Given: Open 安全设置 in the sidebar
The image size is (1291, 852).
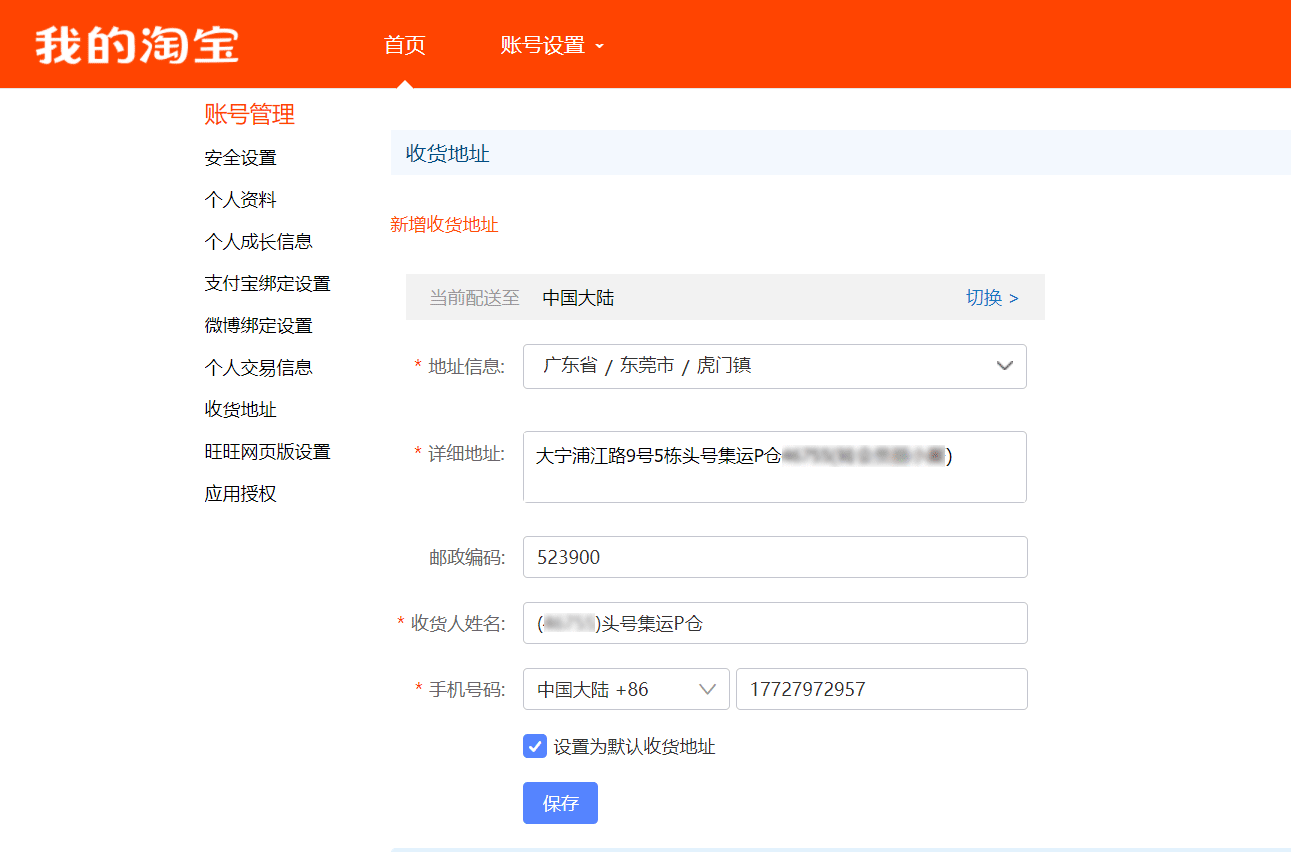Looking at the screenshot, I should pos(240,158).
